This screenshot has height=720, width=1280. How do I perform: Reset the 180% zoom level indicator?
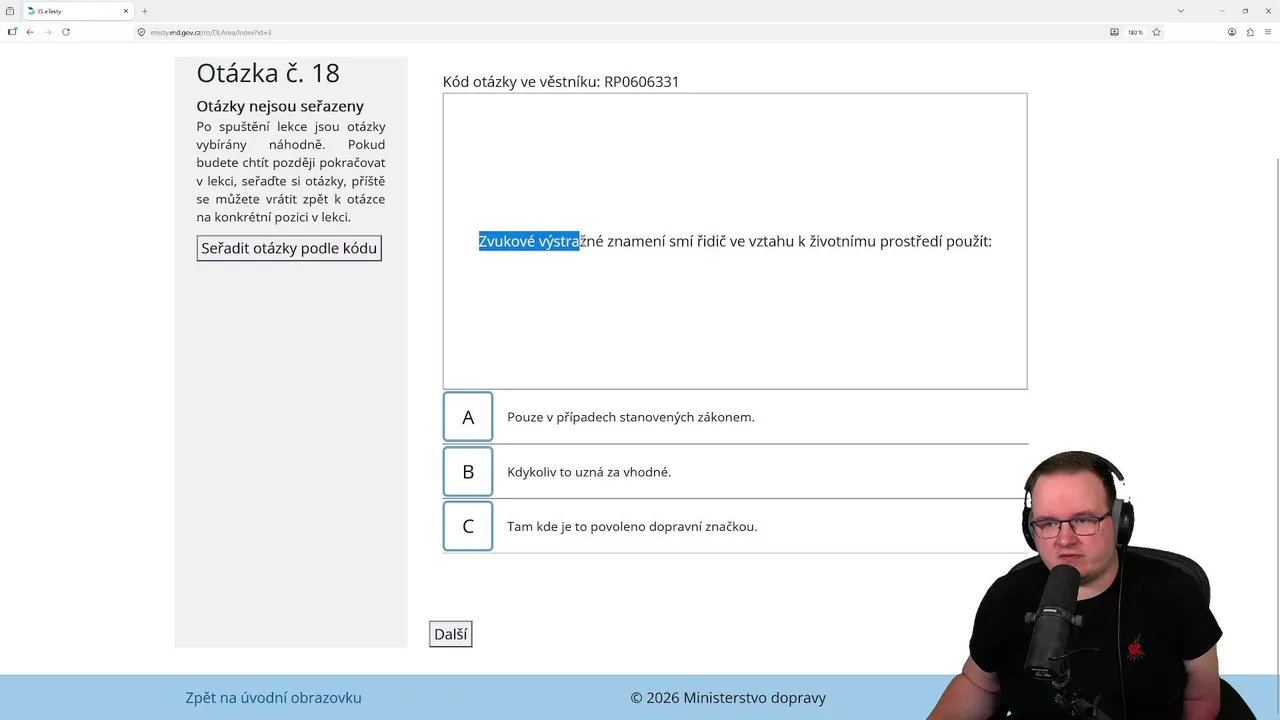click(1135, 32)
